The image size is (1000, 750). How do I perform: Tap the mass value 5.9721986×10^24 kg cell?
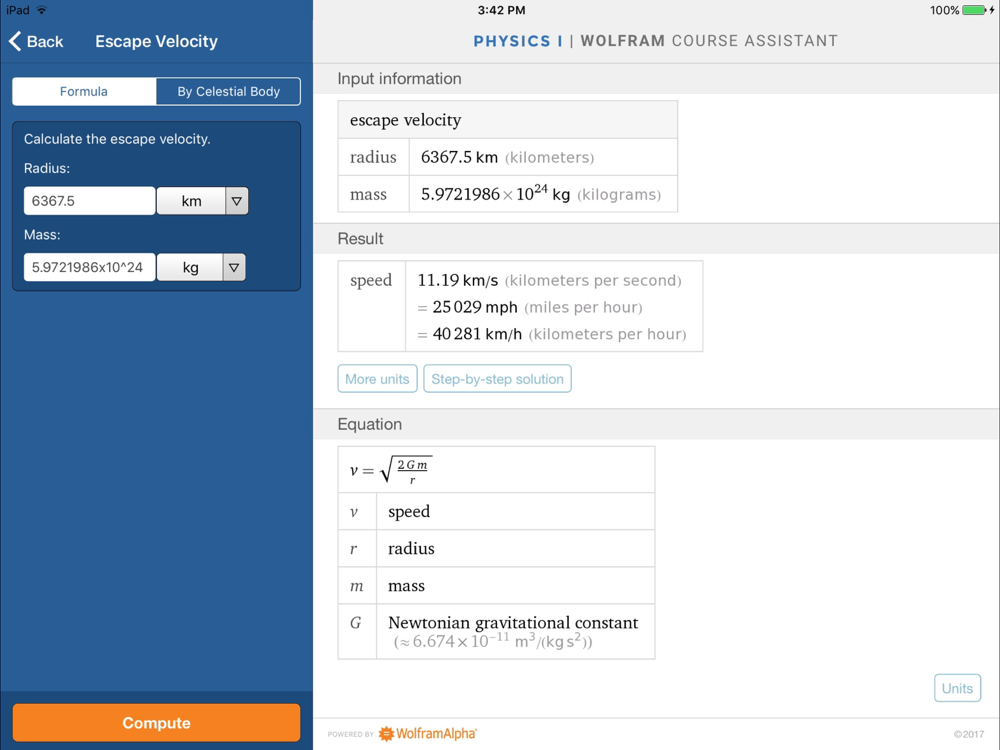tap(543, 194)
